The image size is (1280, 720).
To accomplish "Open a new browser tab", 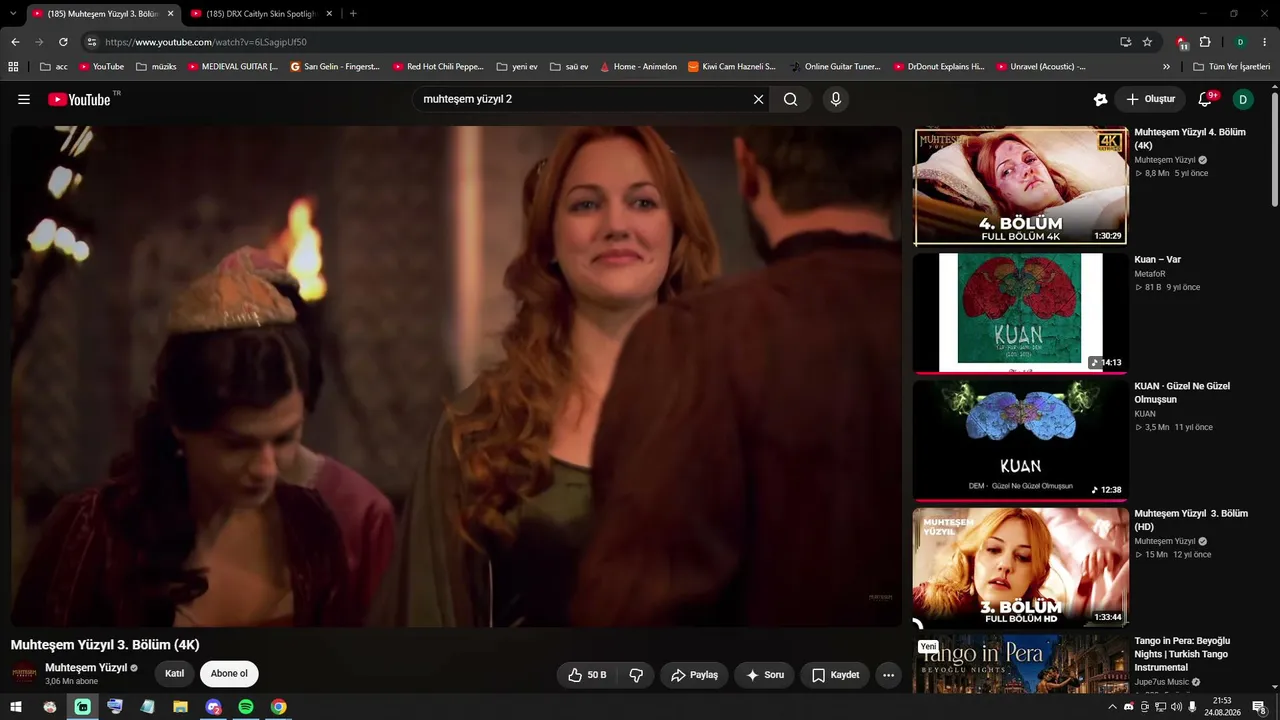I will click(x=353, y=14).
